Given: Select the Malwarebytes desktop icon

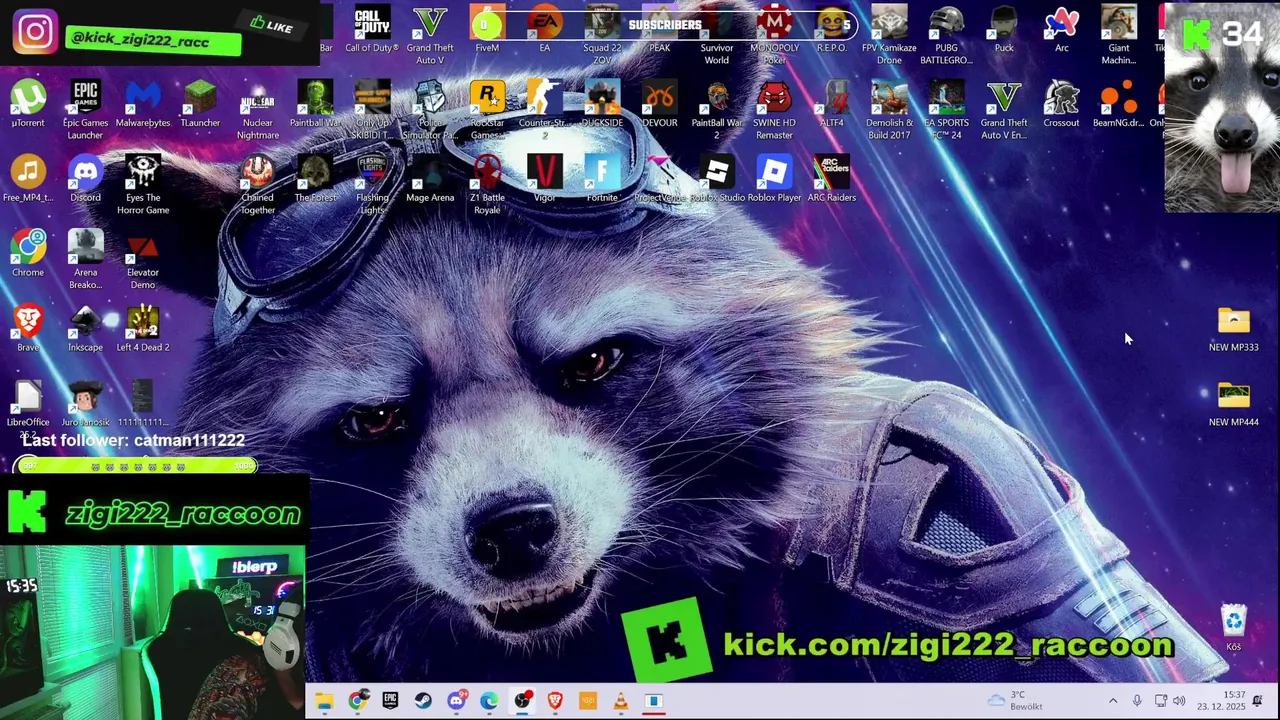Looking at the screenshot, I should (x=143, y=103).
